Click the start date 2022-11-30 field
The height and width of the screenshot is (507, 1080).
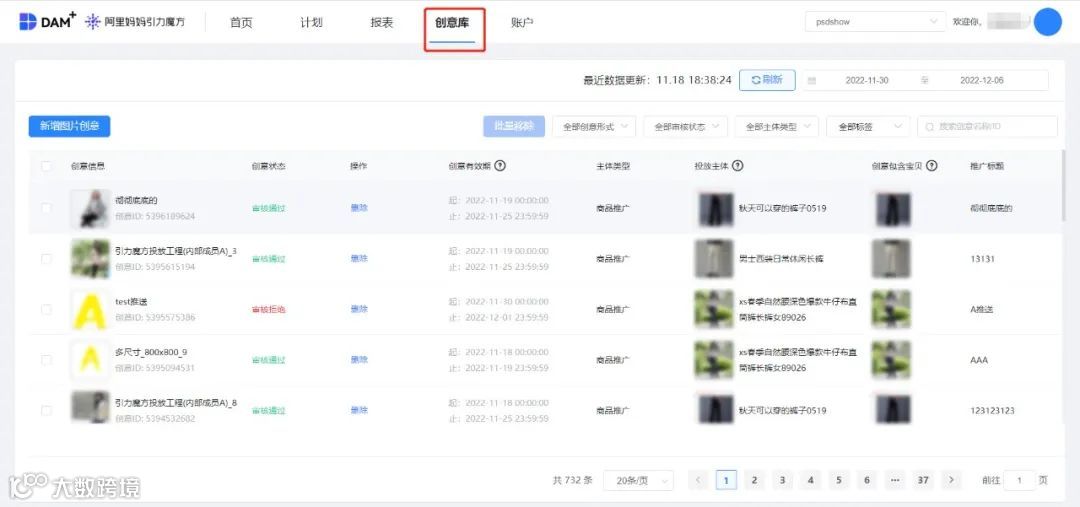pos(866,81)
